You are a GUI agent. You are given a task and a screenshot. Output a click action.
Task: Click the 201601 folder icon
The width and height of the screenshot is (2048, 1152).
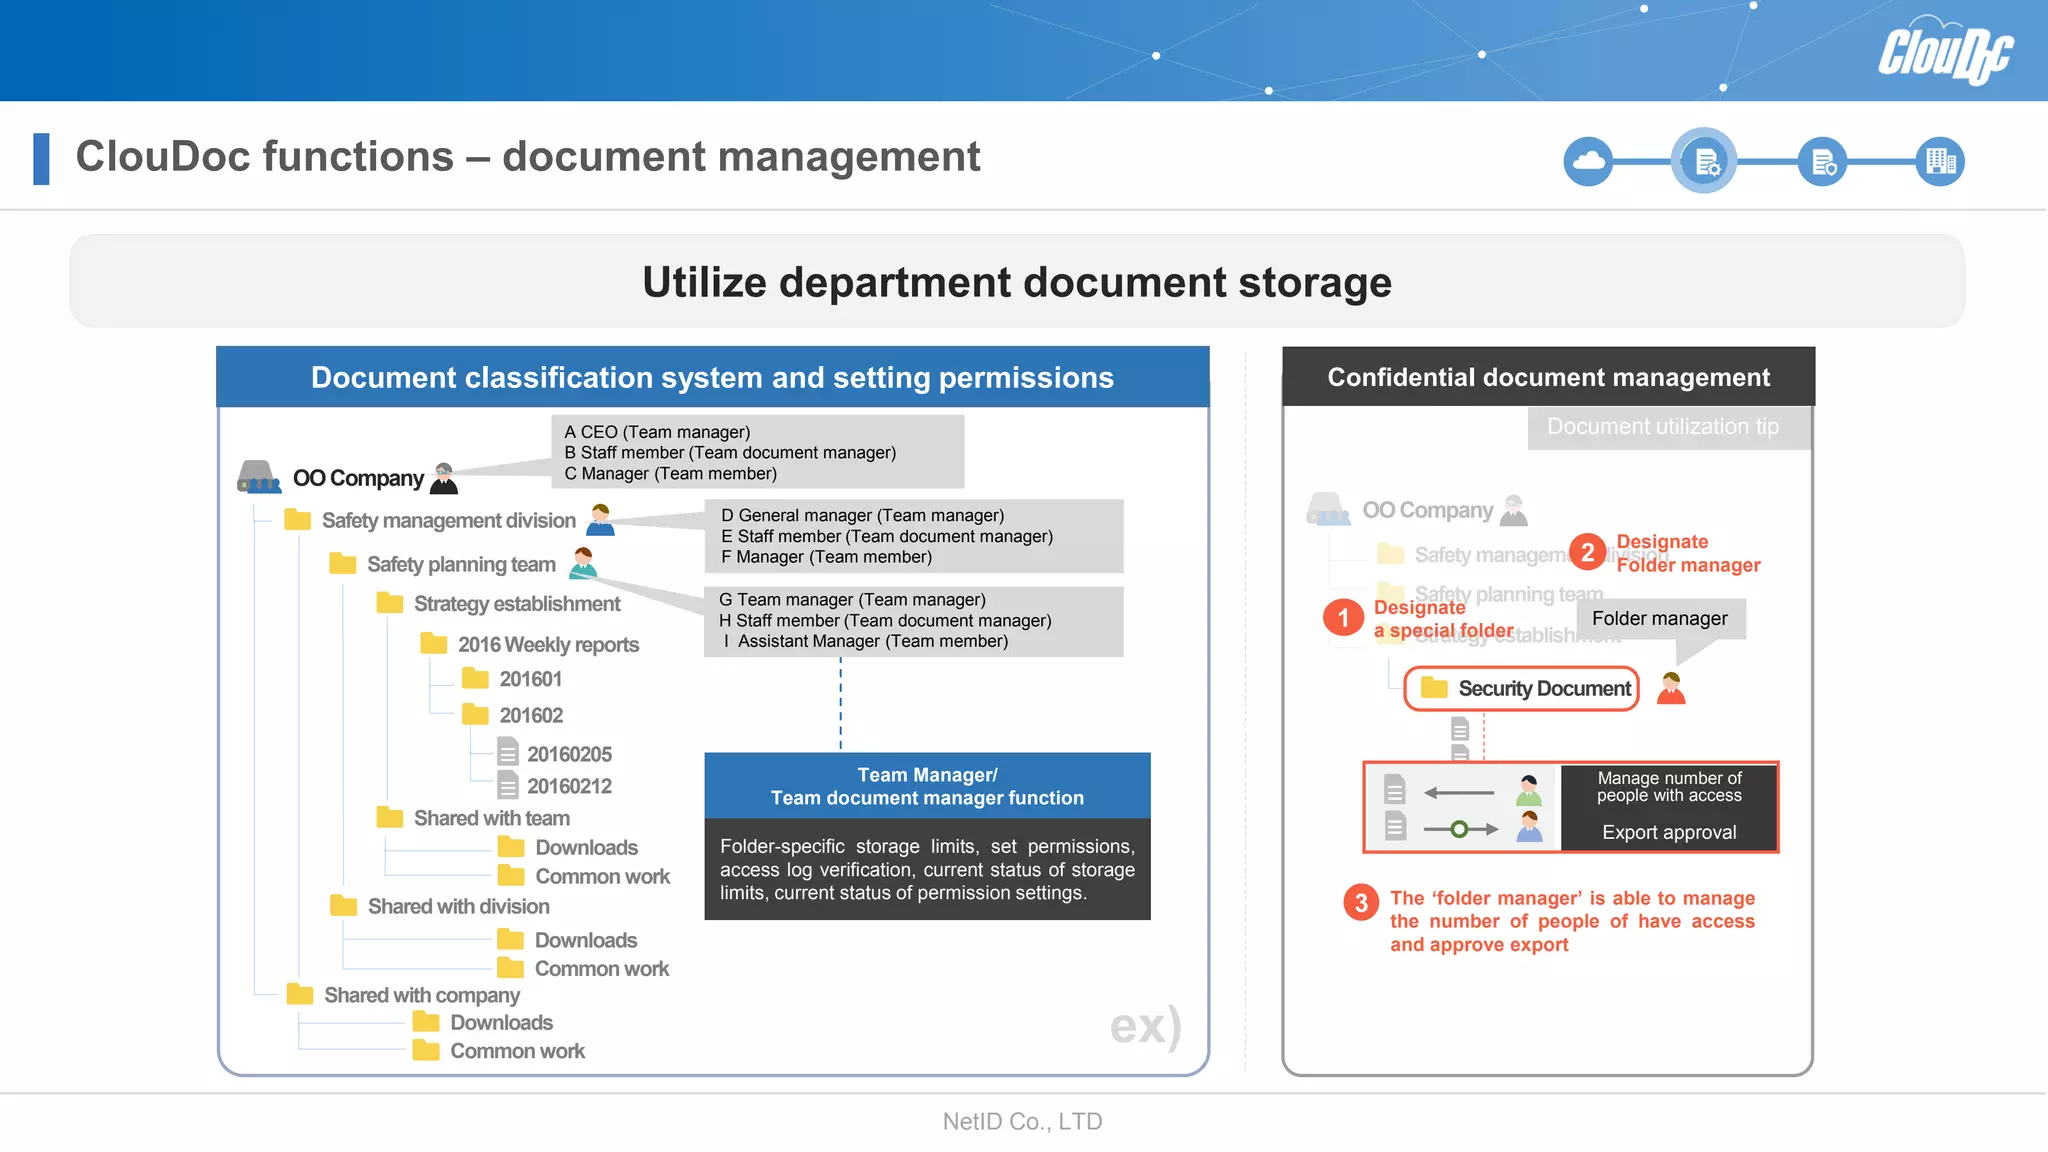(x=475, y=679)
